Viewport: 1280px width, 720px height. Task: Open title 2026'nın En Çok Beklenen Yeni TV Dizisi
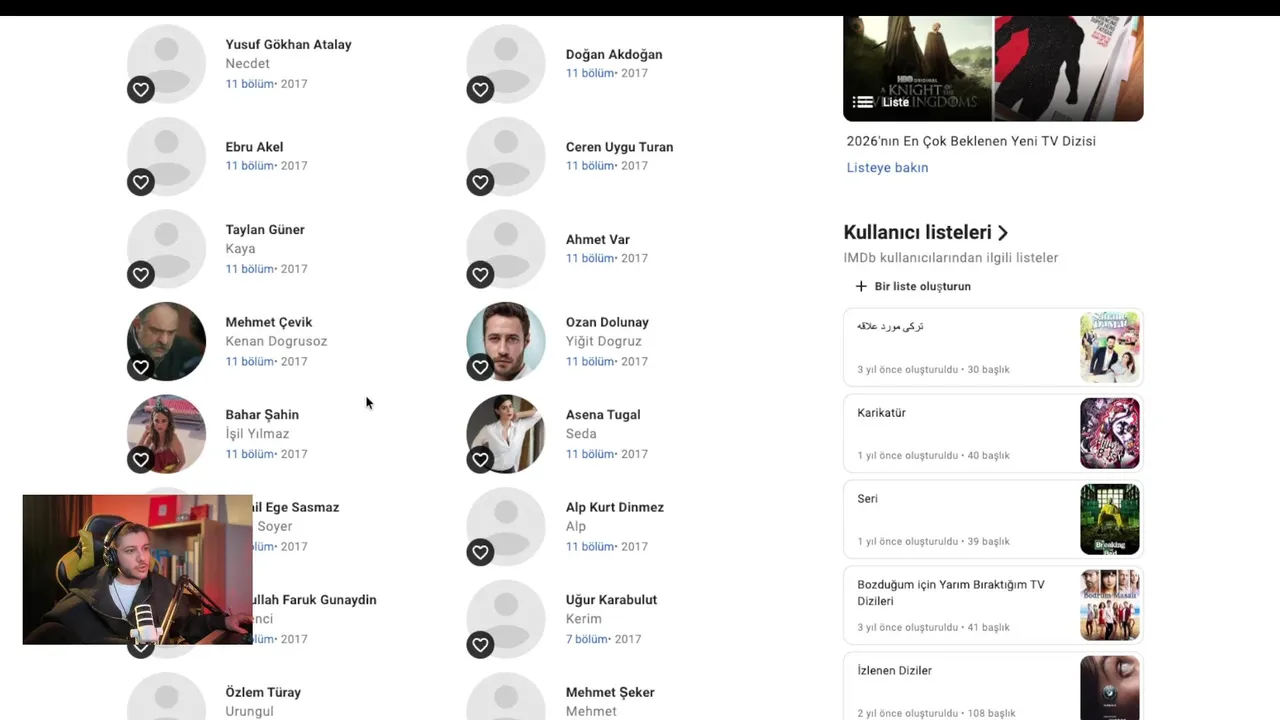pos(971,141)
